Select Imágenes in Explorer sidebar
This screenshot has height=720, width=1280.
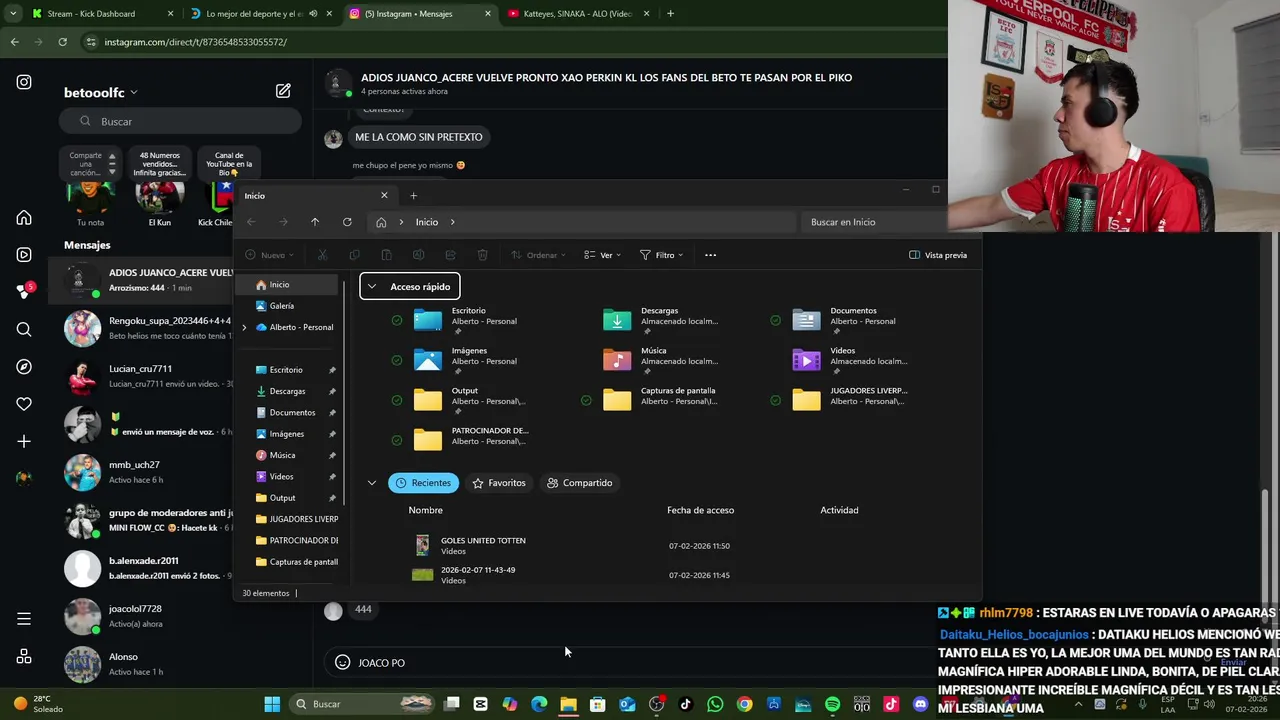[x=287, y=434]
